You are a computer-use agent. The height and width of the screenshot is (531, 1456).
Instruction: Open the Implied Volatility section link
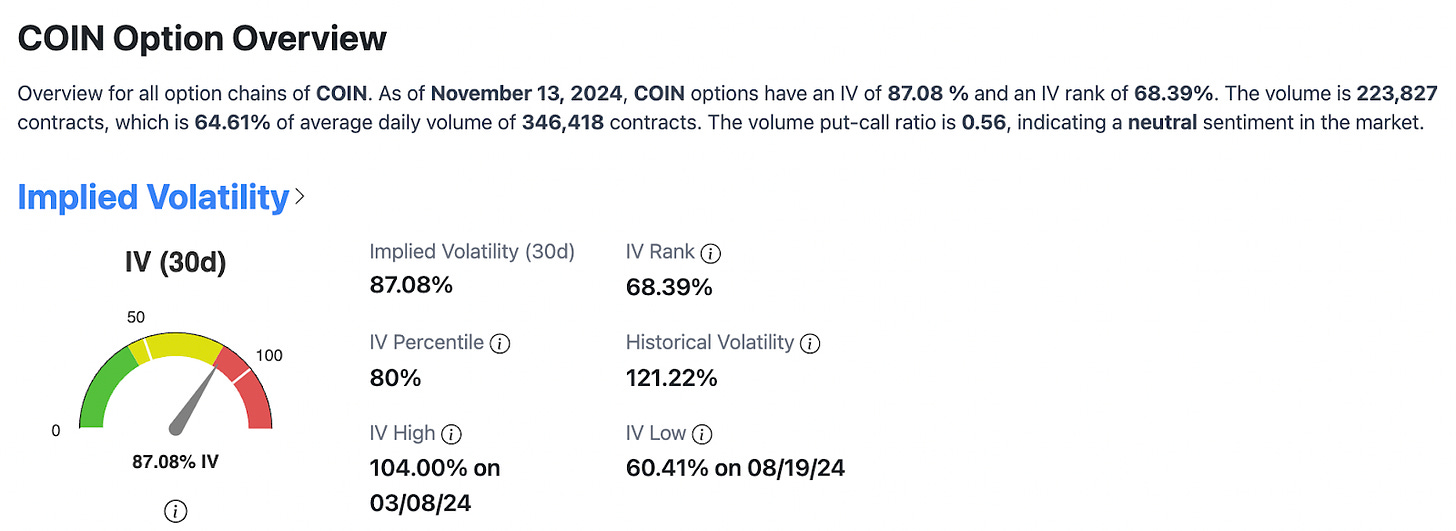153,197
